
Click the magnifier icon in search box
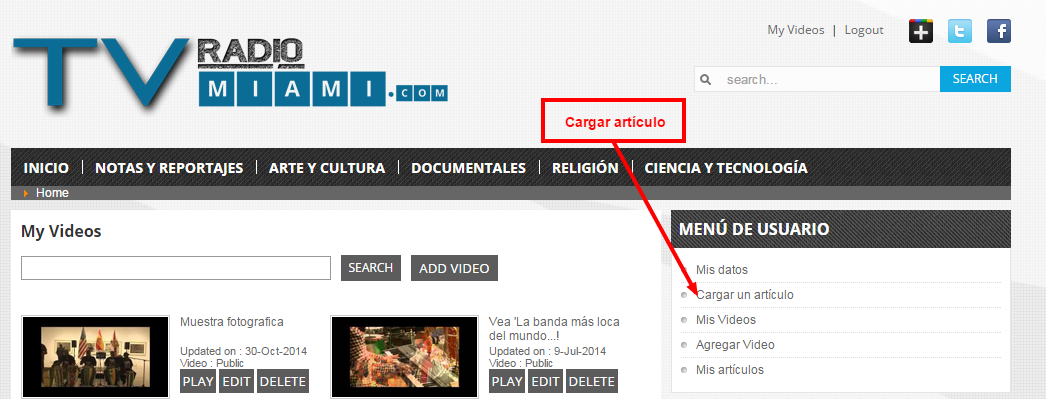(706, 79)
